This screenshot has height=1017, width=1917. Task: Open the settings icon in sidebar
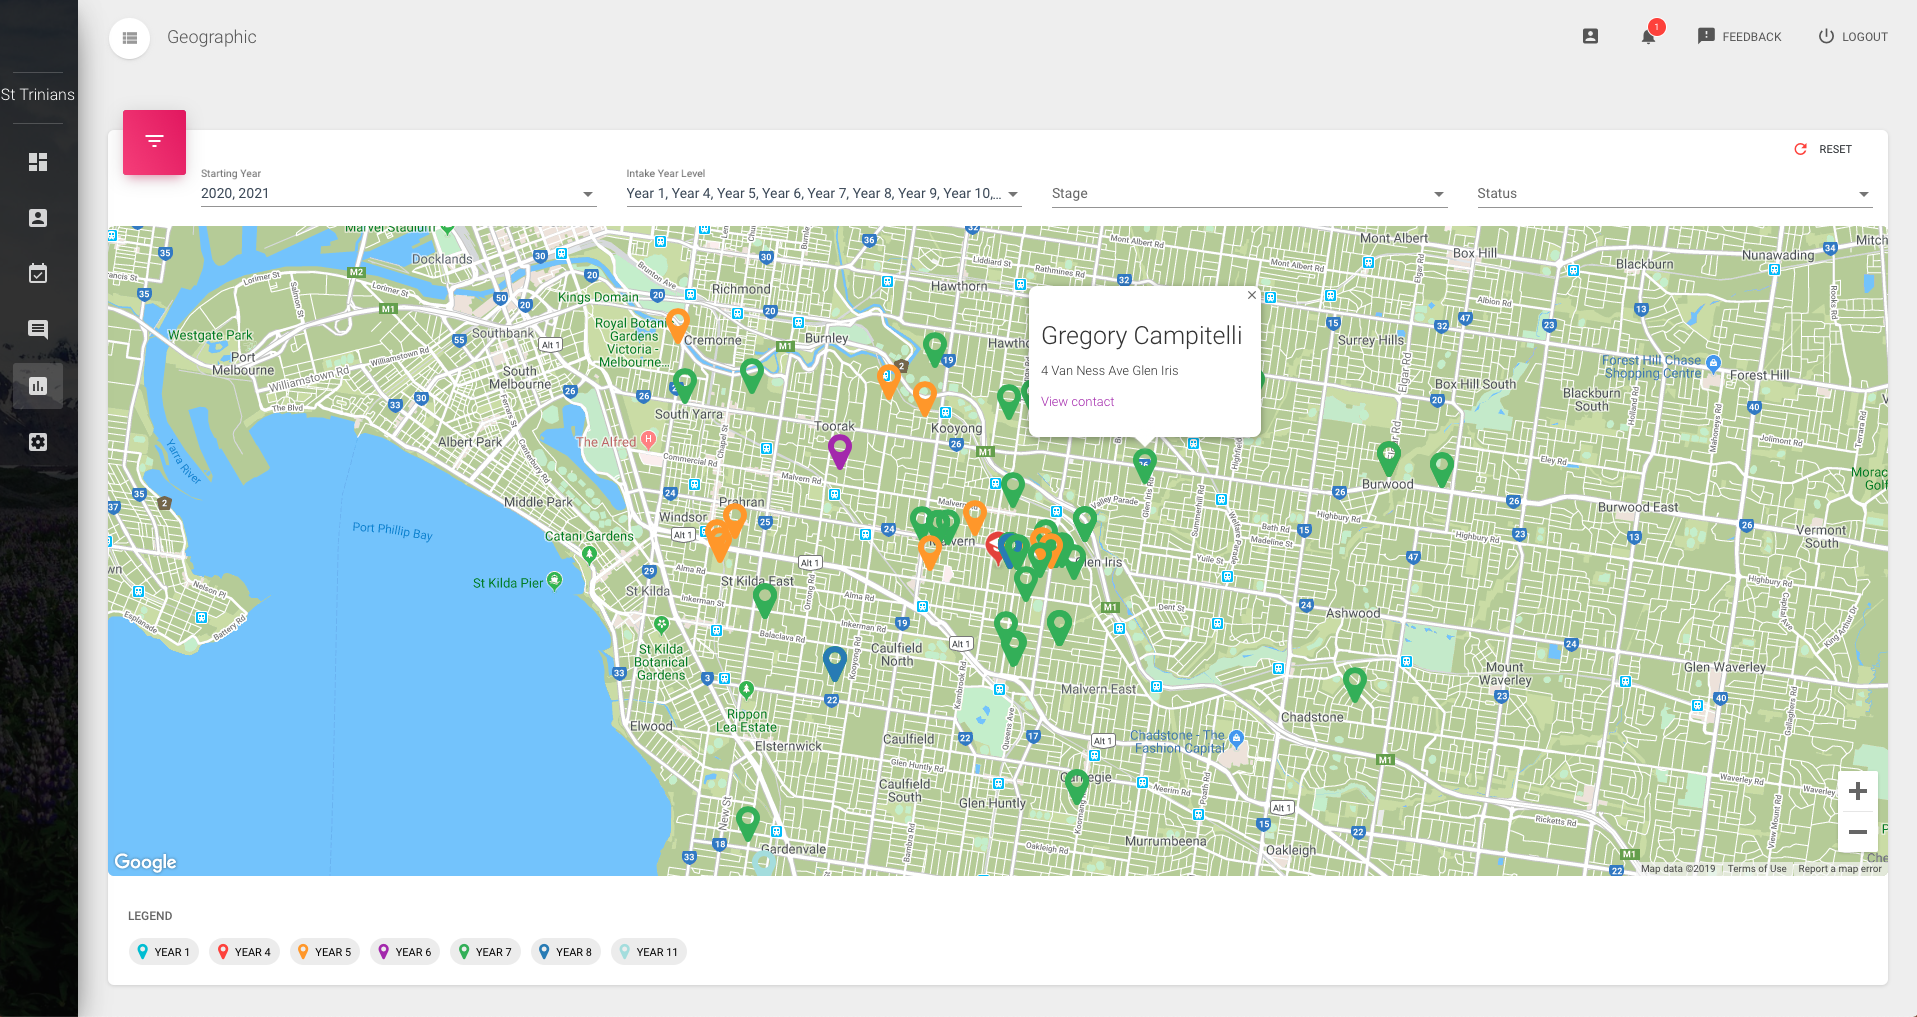38,442
